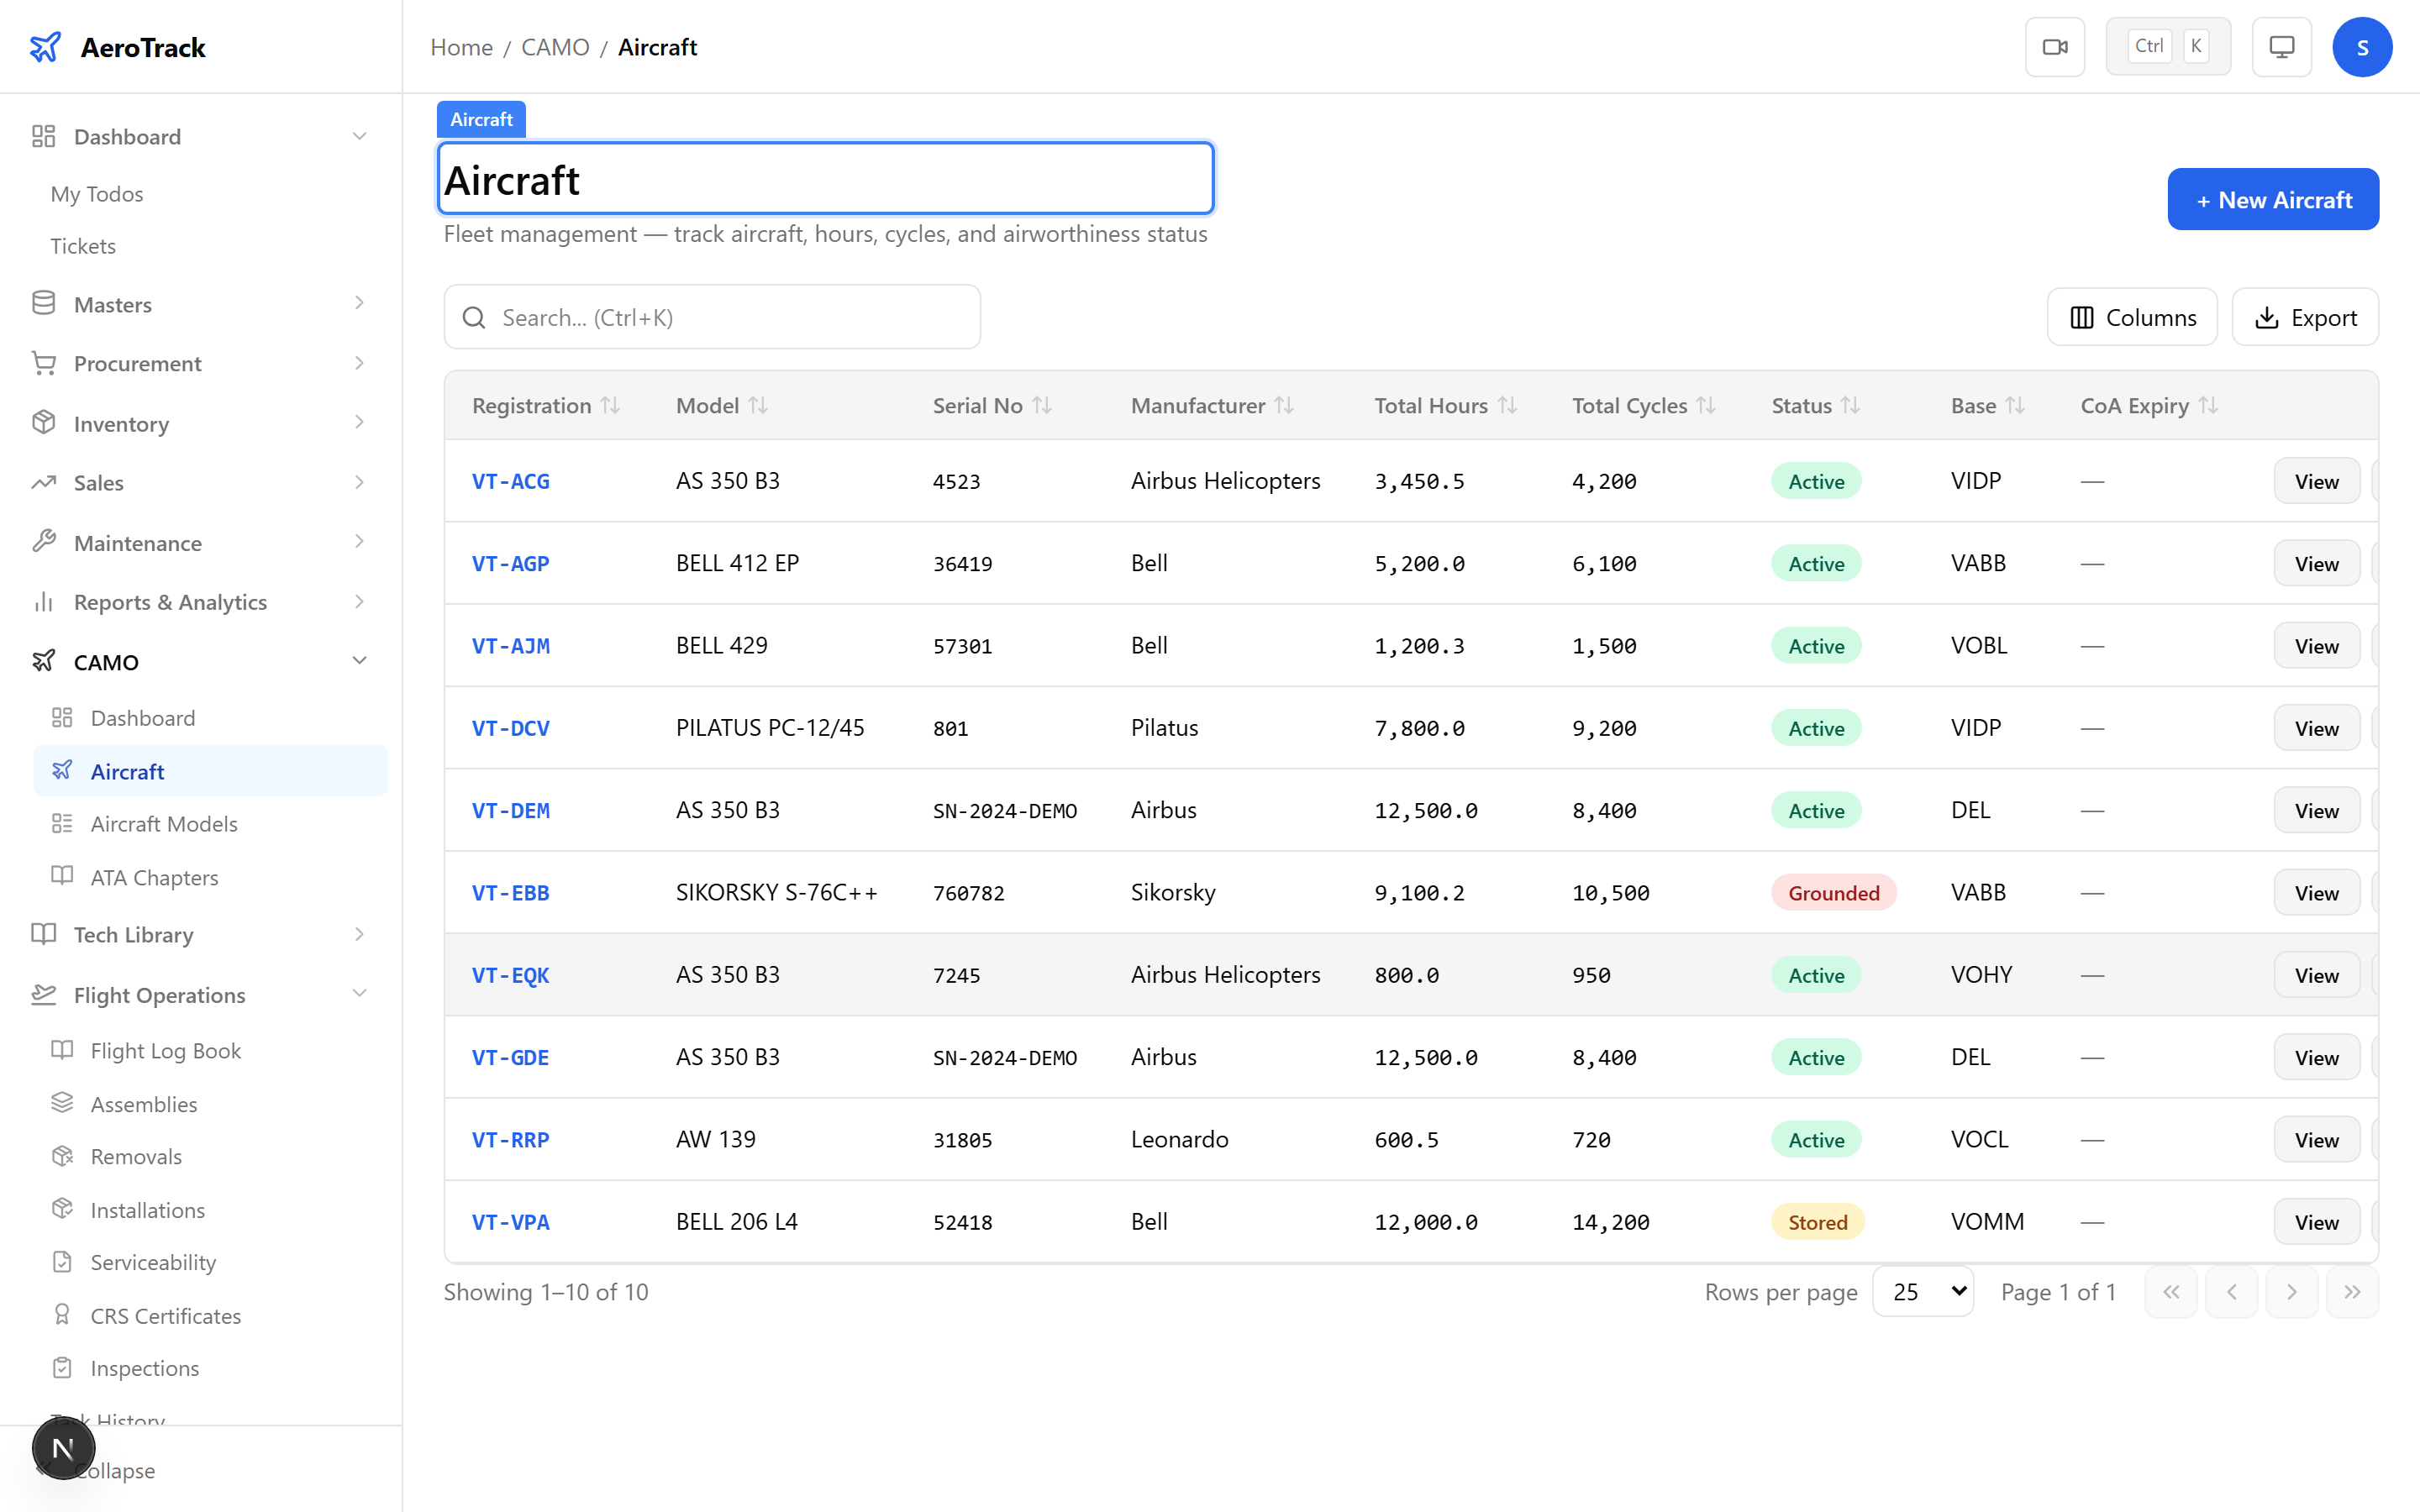Click the Maintenance wrench icon

44,542
